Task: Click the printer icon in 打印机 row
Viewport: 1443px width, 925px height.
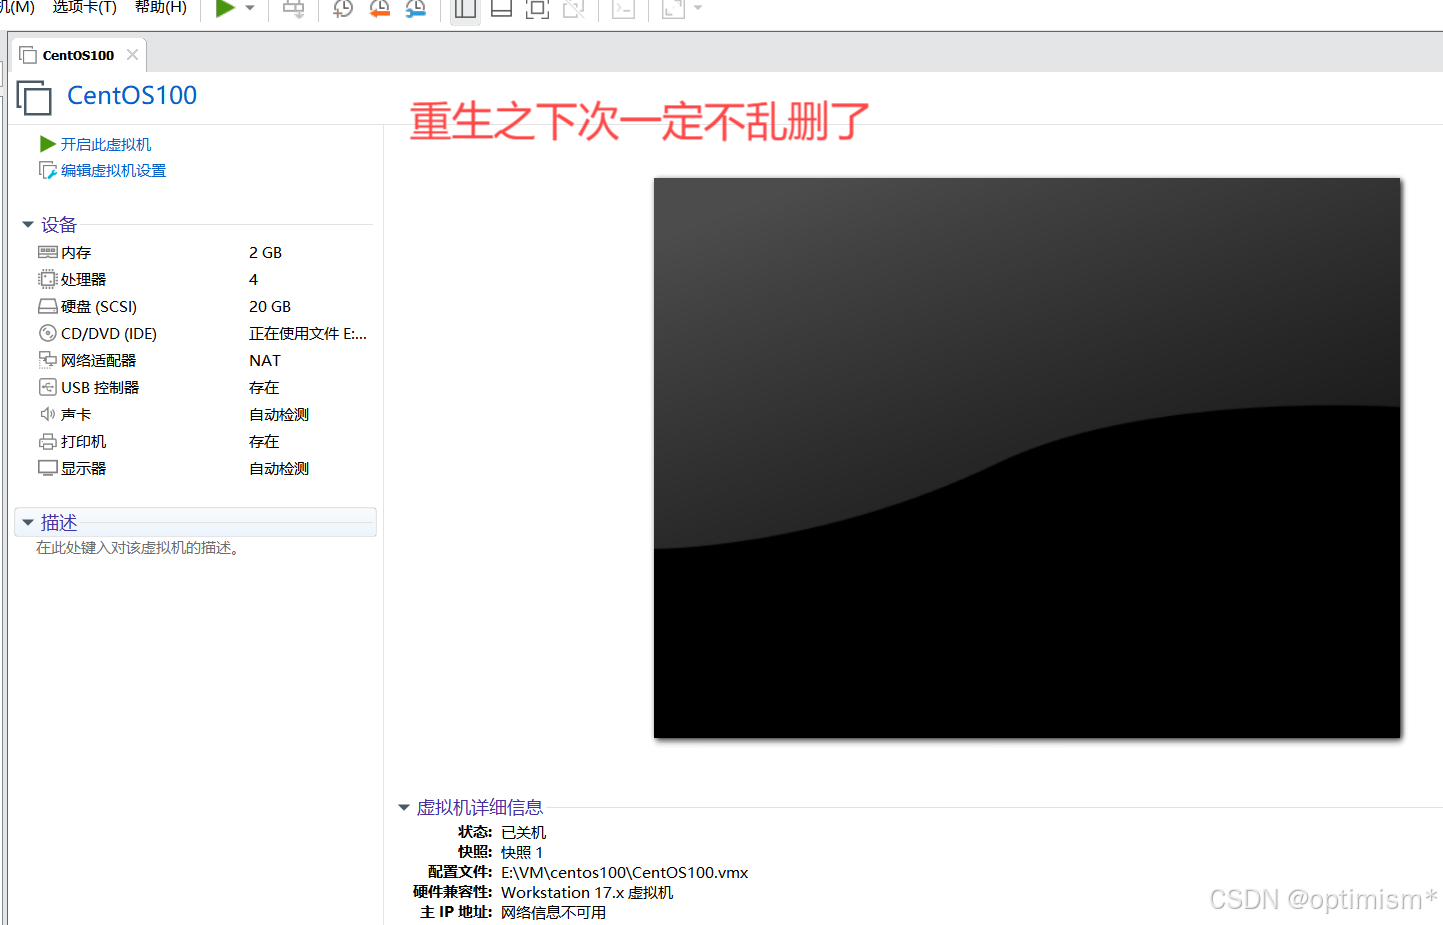Action: [x=48, y=441]
